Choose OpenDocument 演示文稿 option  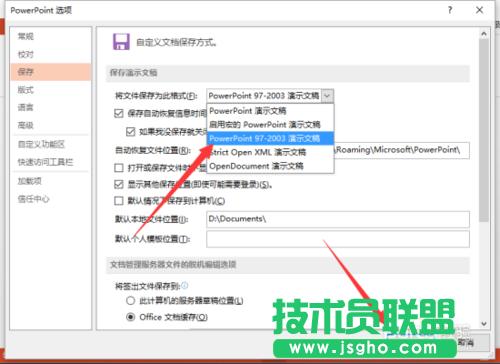270,166
